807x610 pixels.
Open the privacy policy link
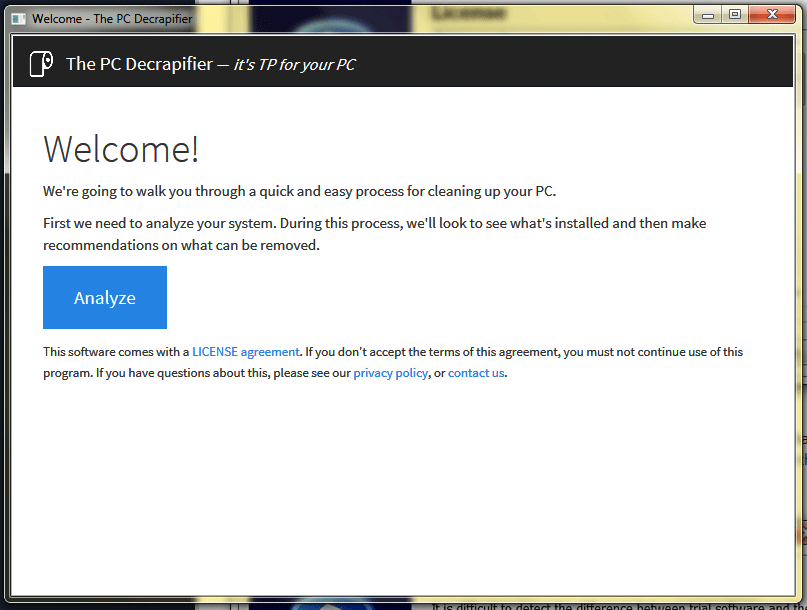[391, 373]
